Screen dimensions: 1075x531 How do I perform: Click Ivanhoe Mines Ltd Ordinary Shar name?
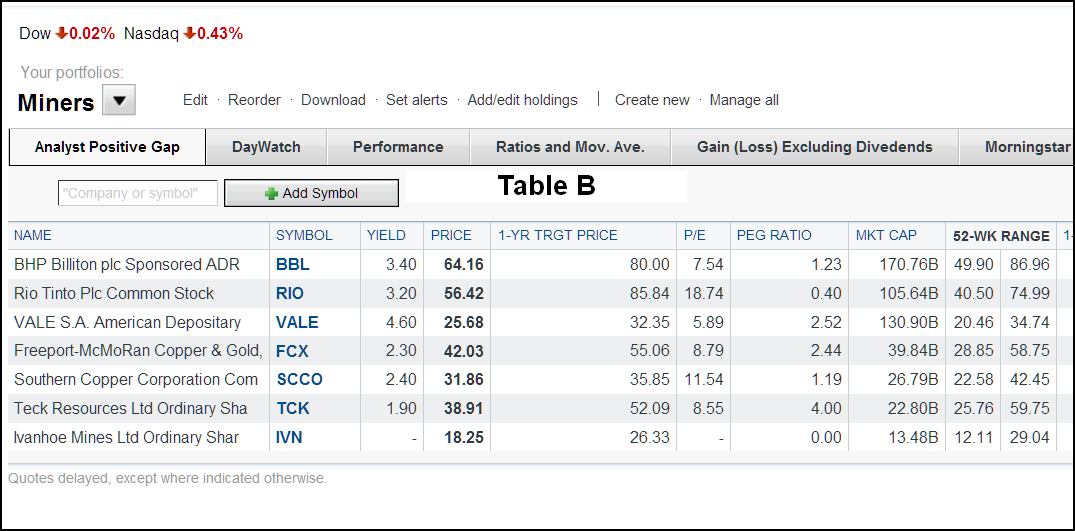pyautogui.click(x=126, y=438)
